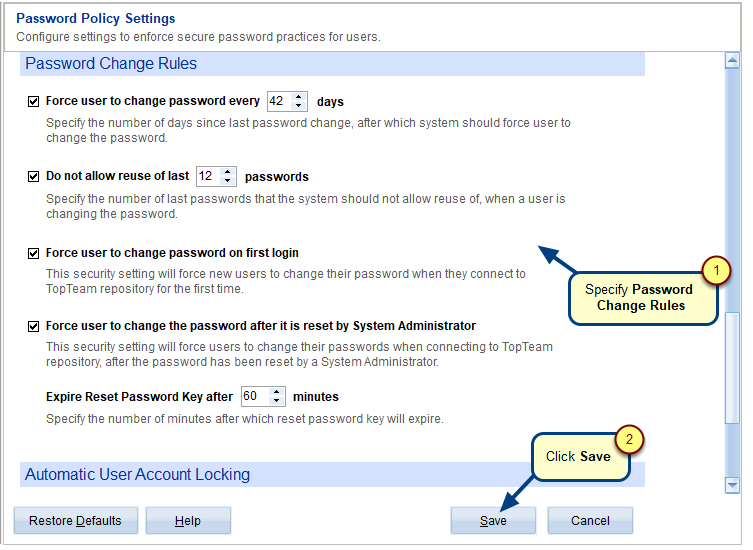
Task: Uncheck force change after System Administrator reset
Action: coord(33,327)
